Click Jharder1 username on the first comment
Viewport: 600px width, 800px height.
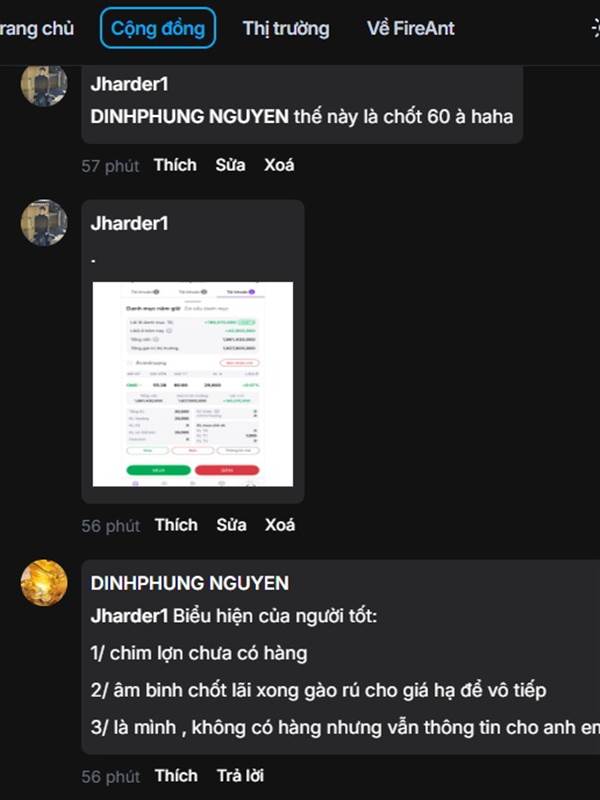click(x=129, y=84)
